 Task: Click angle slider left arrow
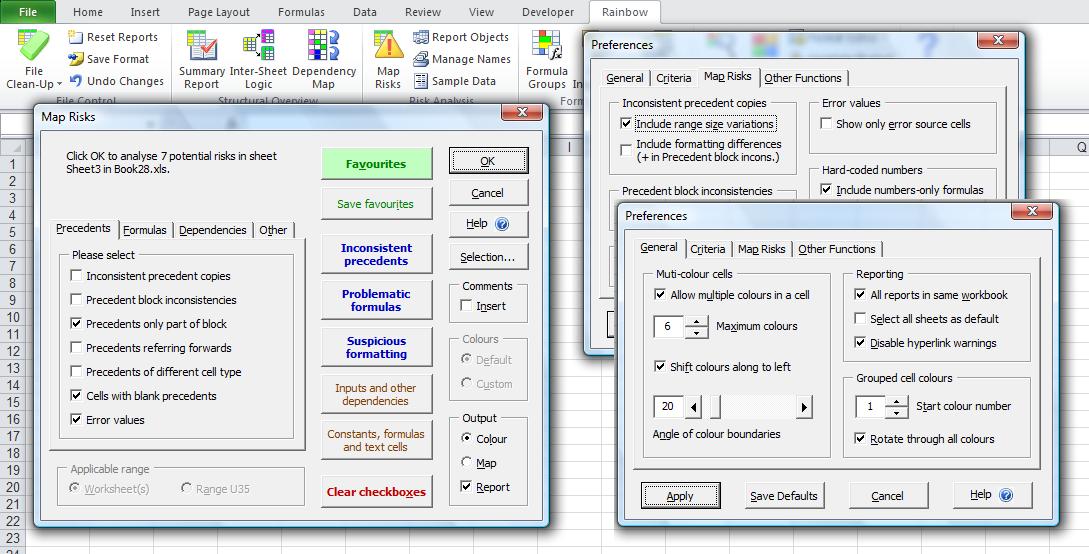(693, 407)
